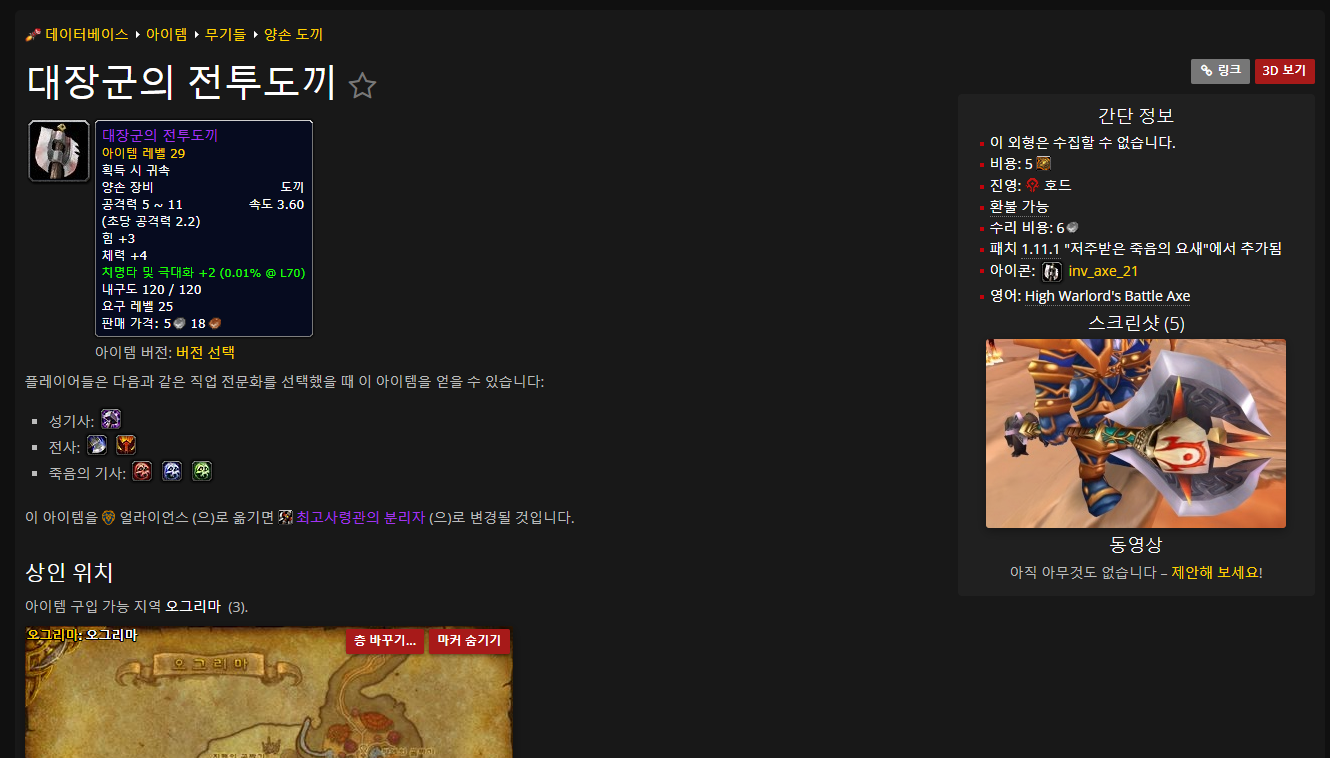1330x758 pixels.
Task: Open the 아이템 breadcrumb
Action: click(x=166, y=34)
